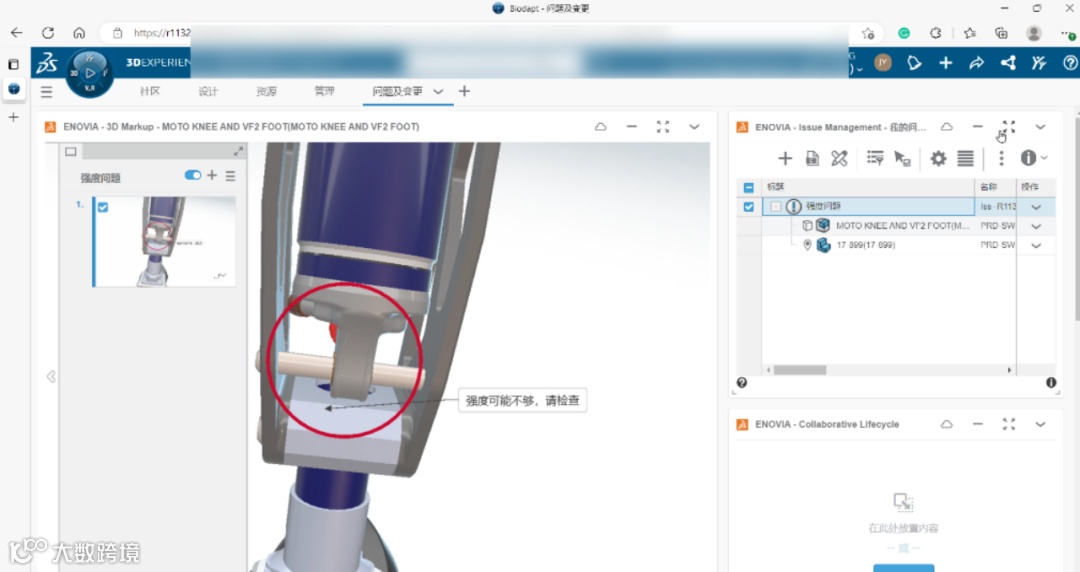Screen dimensions: 1080x572
Task: Collapse the 强度问题 tree node
Action: click(x=776, y=206)
